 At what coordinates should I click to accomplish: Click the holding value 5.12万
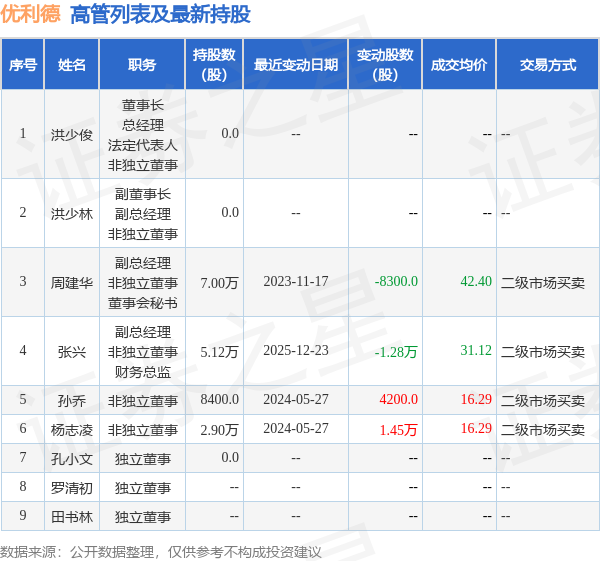point(219,352)
